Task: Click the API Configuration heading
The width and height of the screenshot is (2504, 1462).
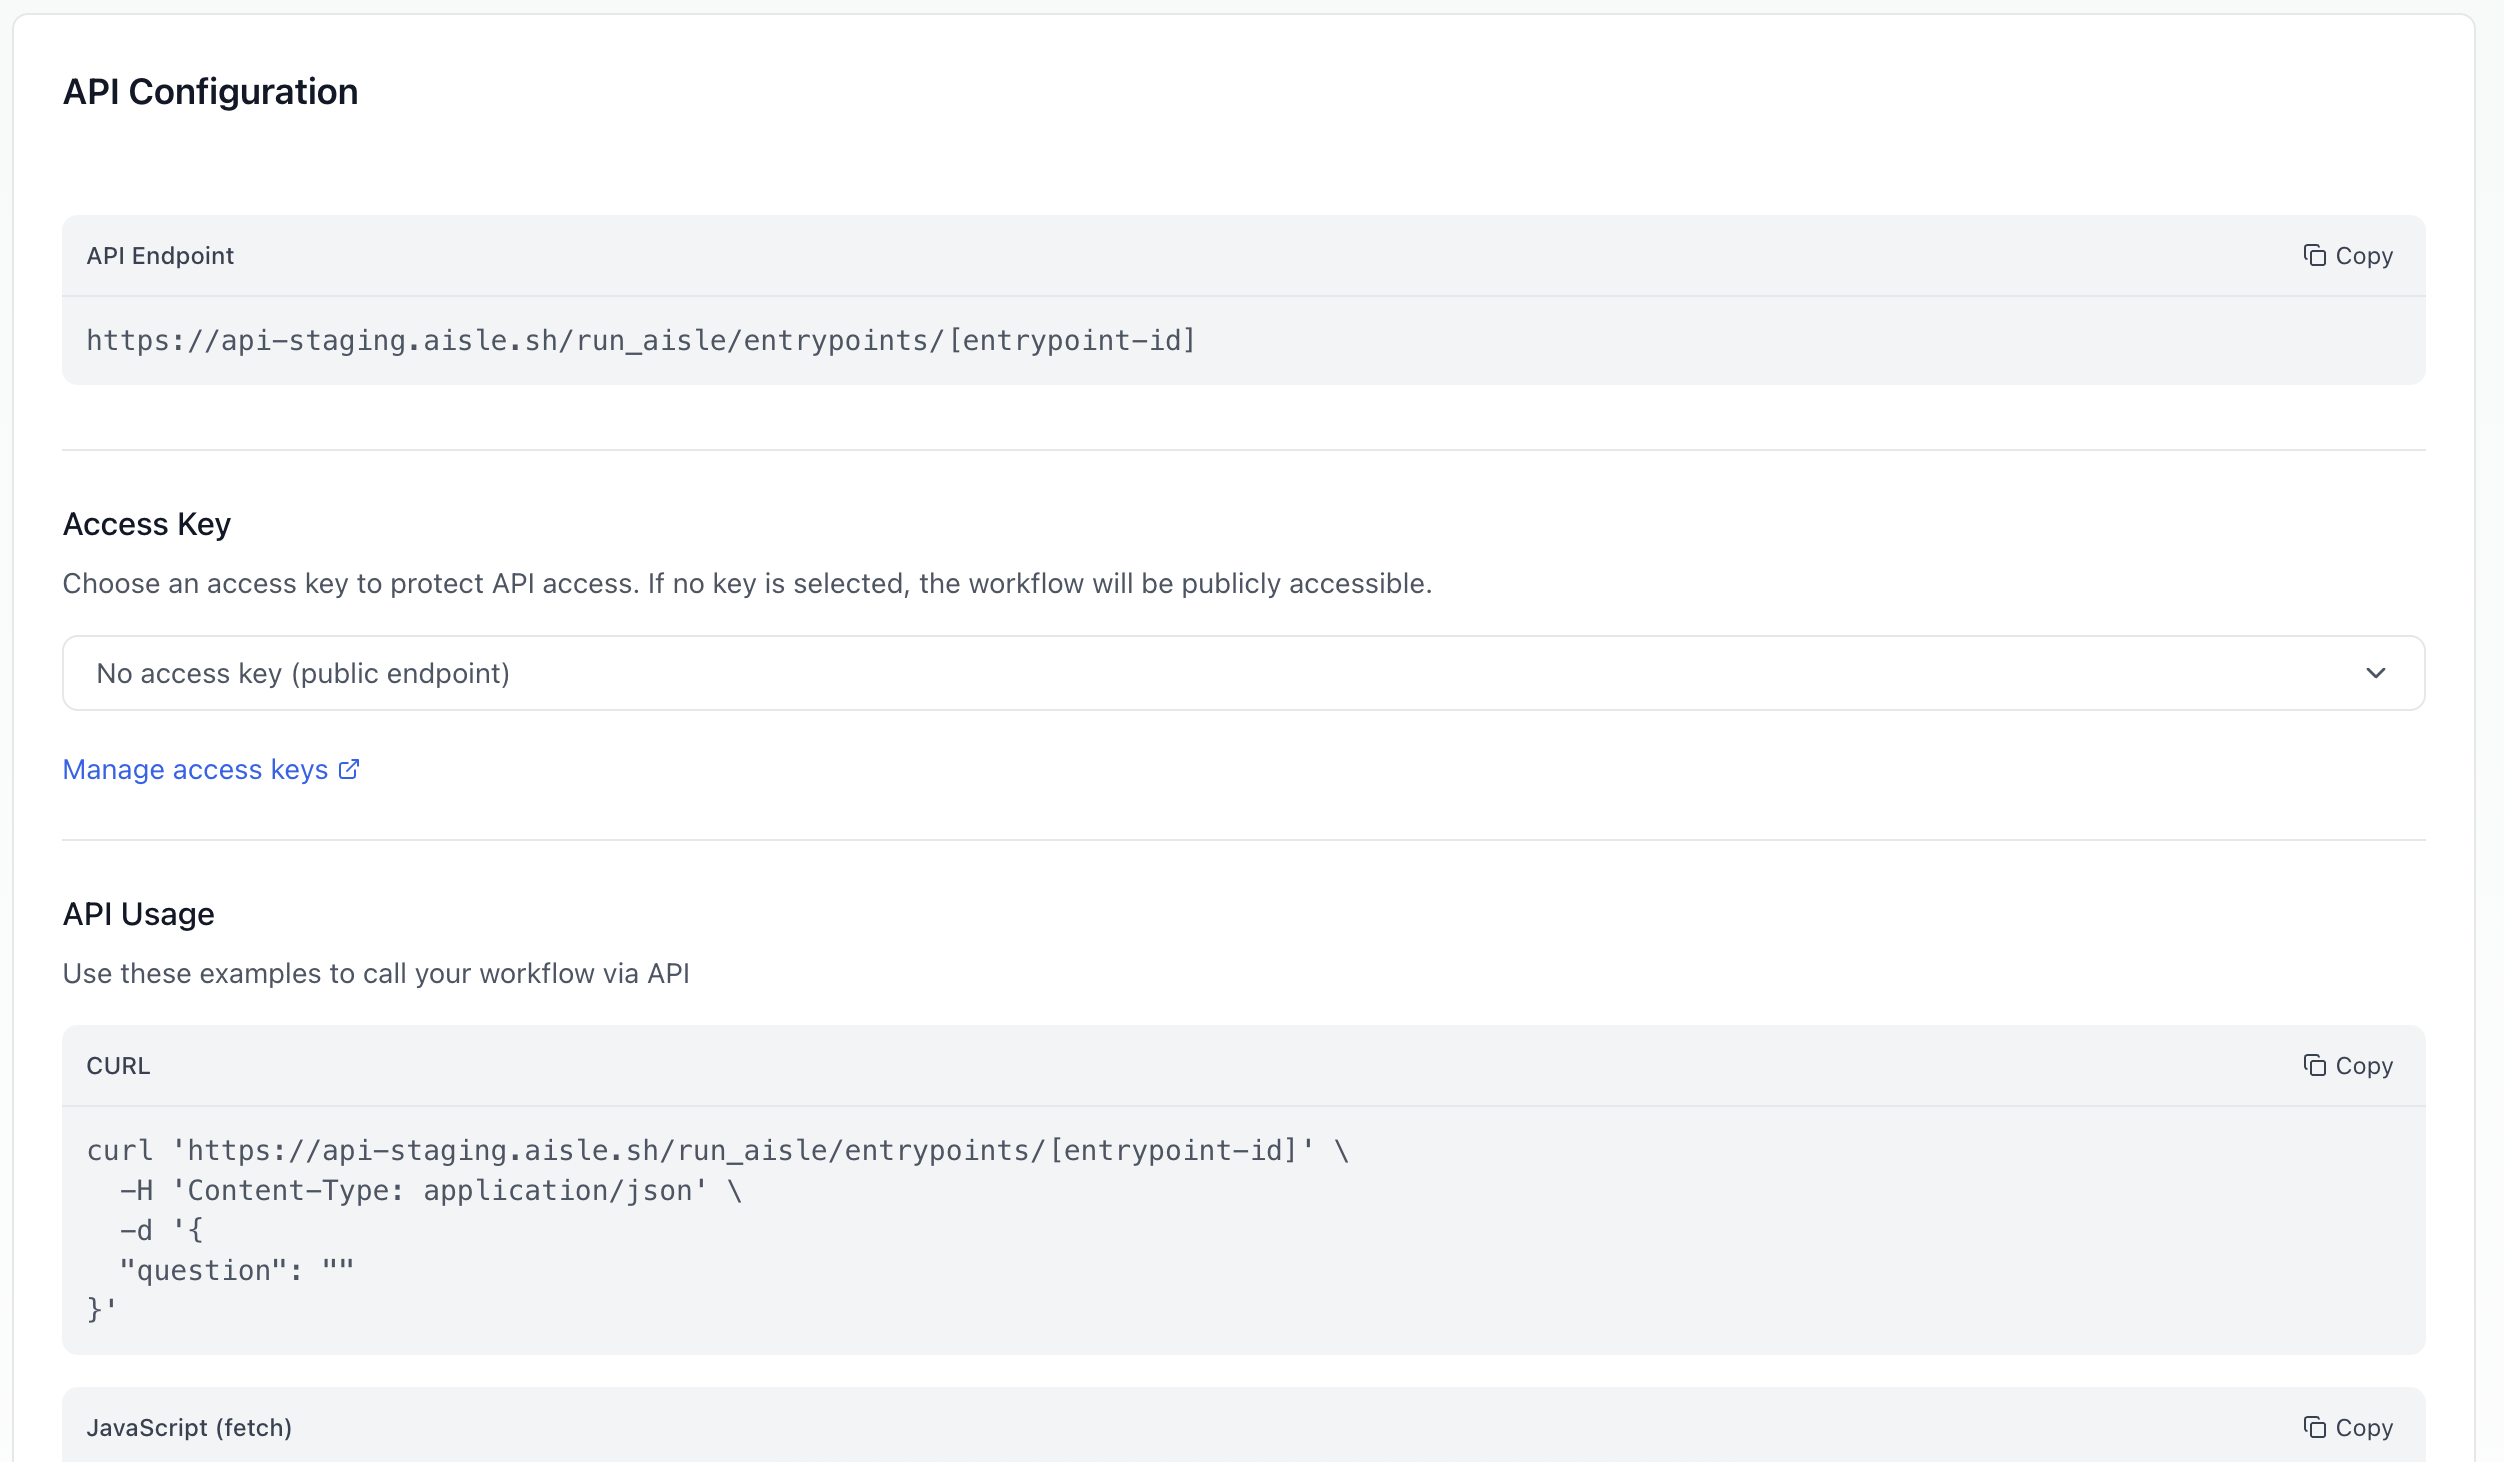Action: [211, 91]
